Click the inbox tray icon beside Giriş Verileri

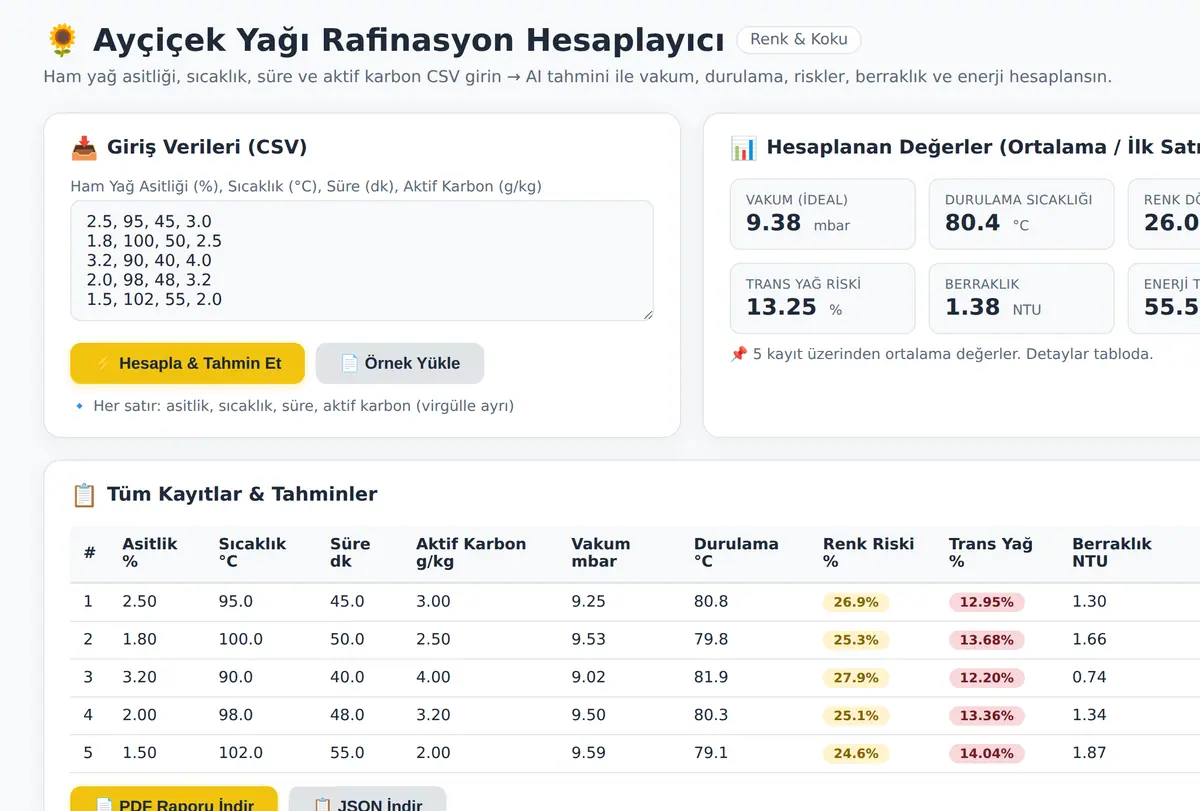[84, 148]
